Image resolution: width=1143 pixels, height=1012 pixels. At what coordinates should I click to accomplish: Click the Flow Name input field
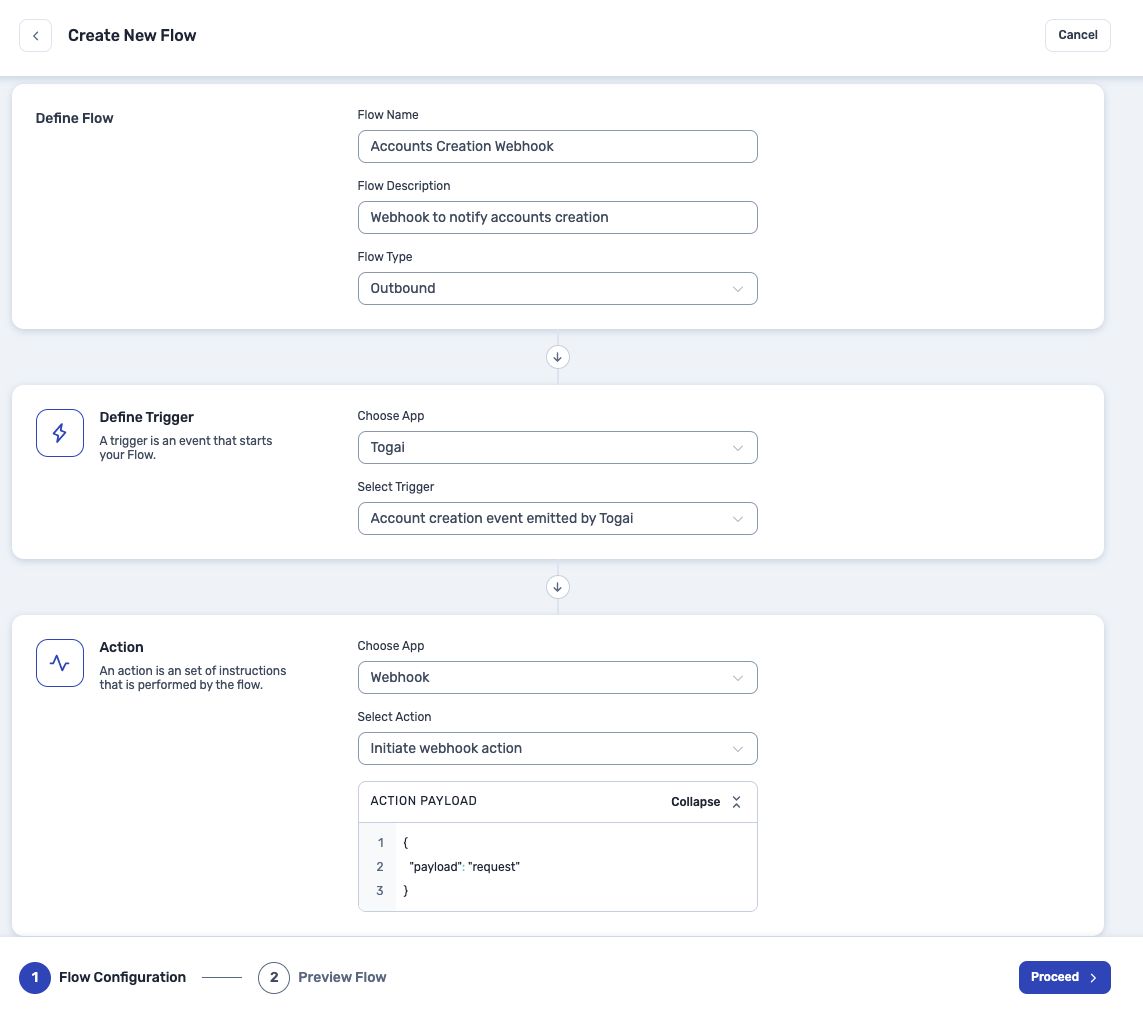[x=557, y=146]
